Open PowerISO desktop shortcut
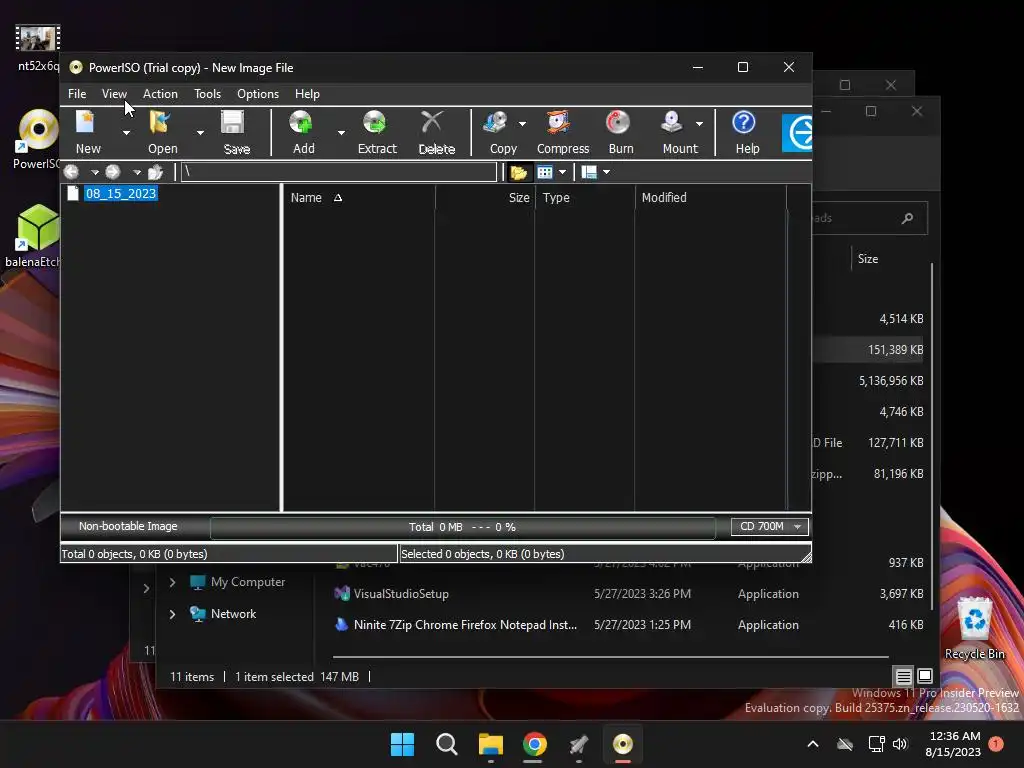The image size is (1024, 768). (x=37, y=139)
